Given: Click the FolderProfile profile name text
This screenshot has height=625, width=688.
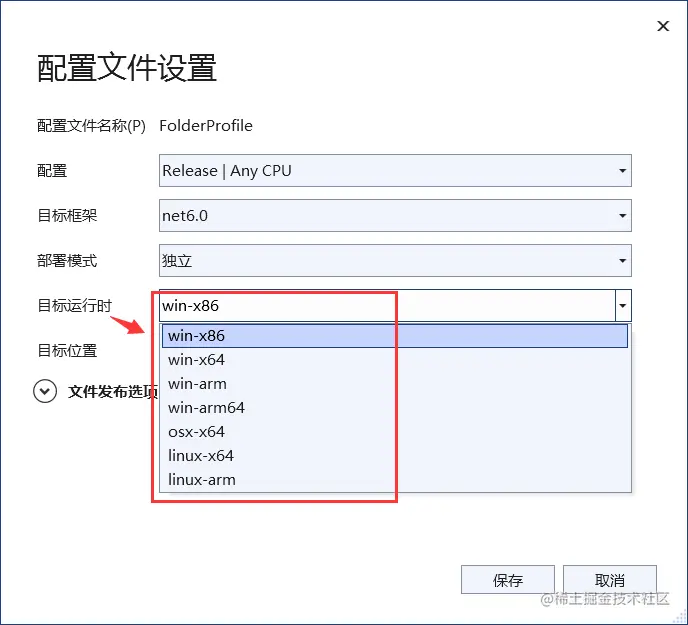Looking at the screenshot, I should 206,126.
